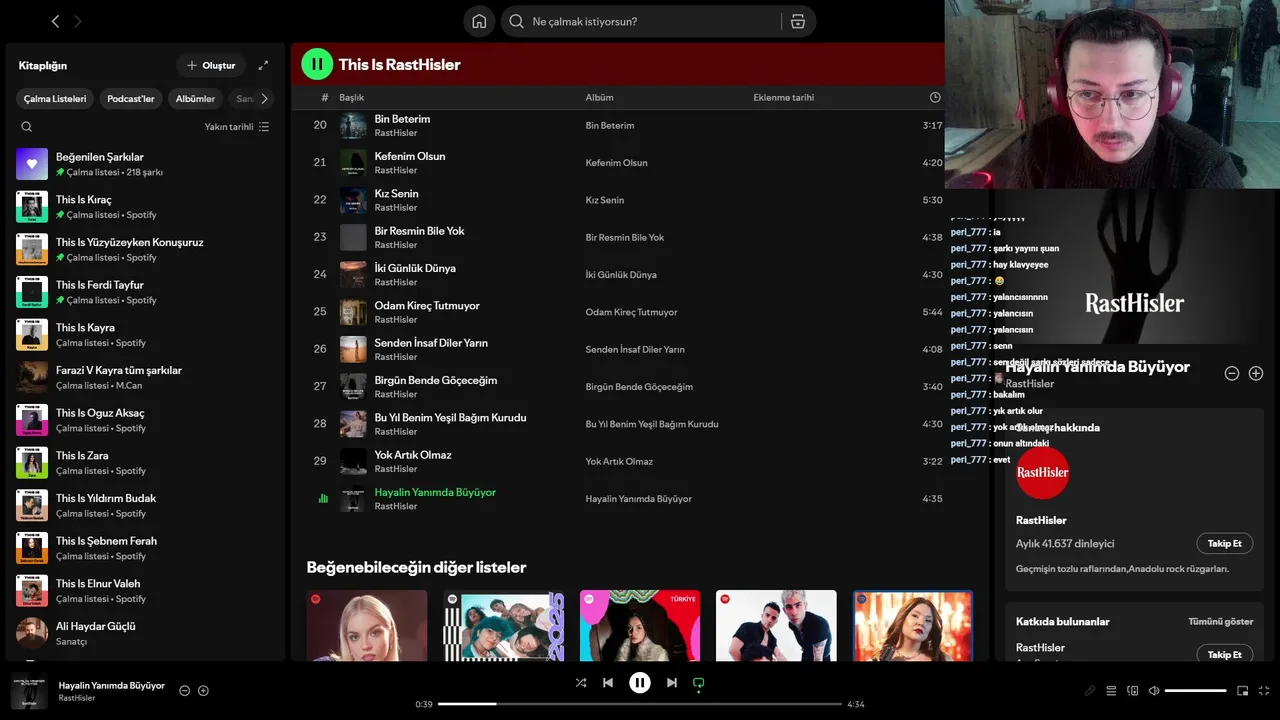
Task: Open Hayalin Yanımda Büyüyor title in bottom bar
Action: point(112,685)
